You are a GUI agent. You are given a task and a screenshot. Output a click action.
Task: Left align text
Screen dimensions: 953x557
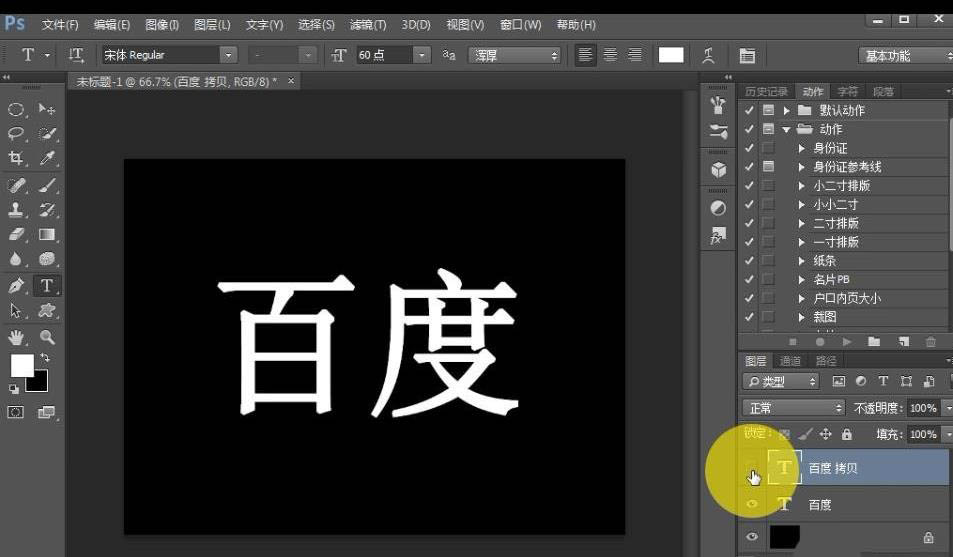(x=585, y=55)
